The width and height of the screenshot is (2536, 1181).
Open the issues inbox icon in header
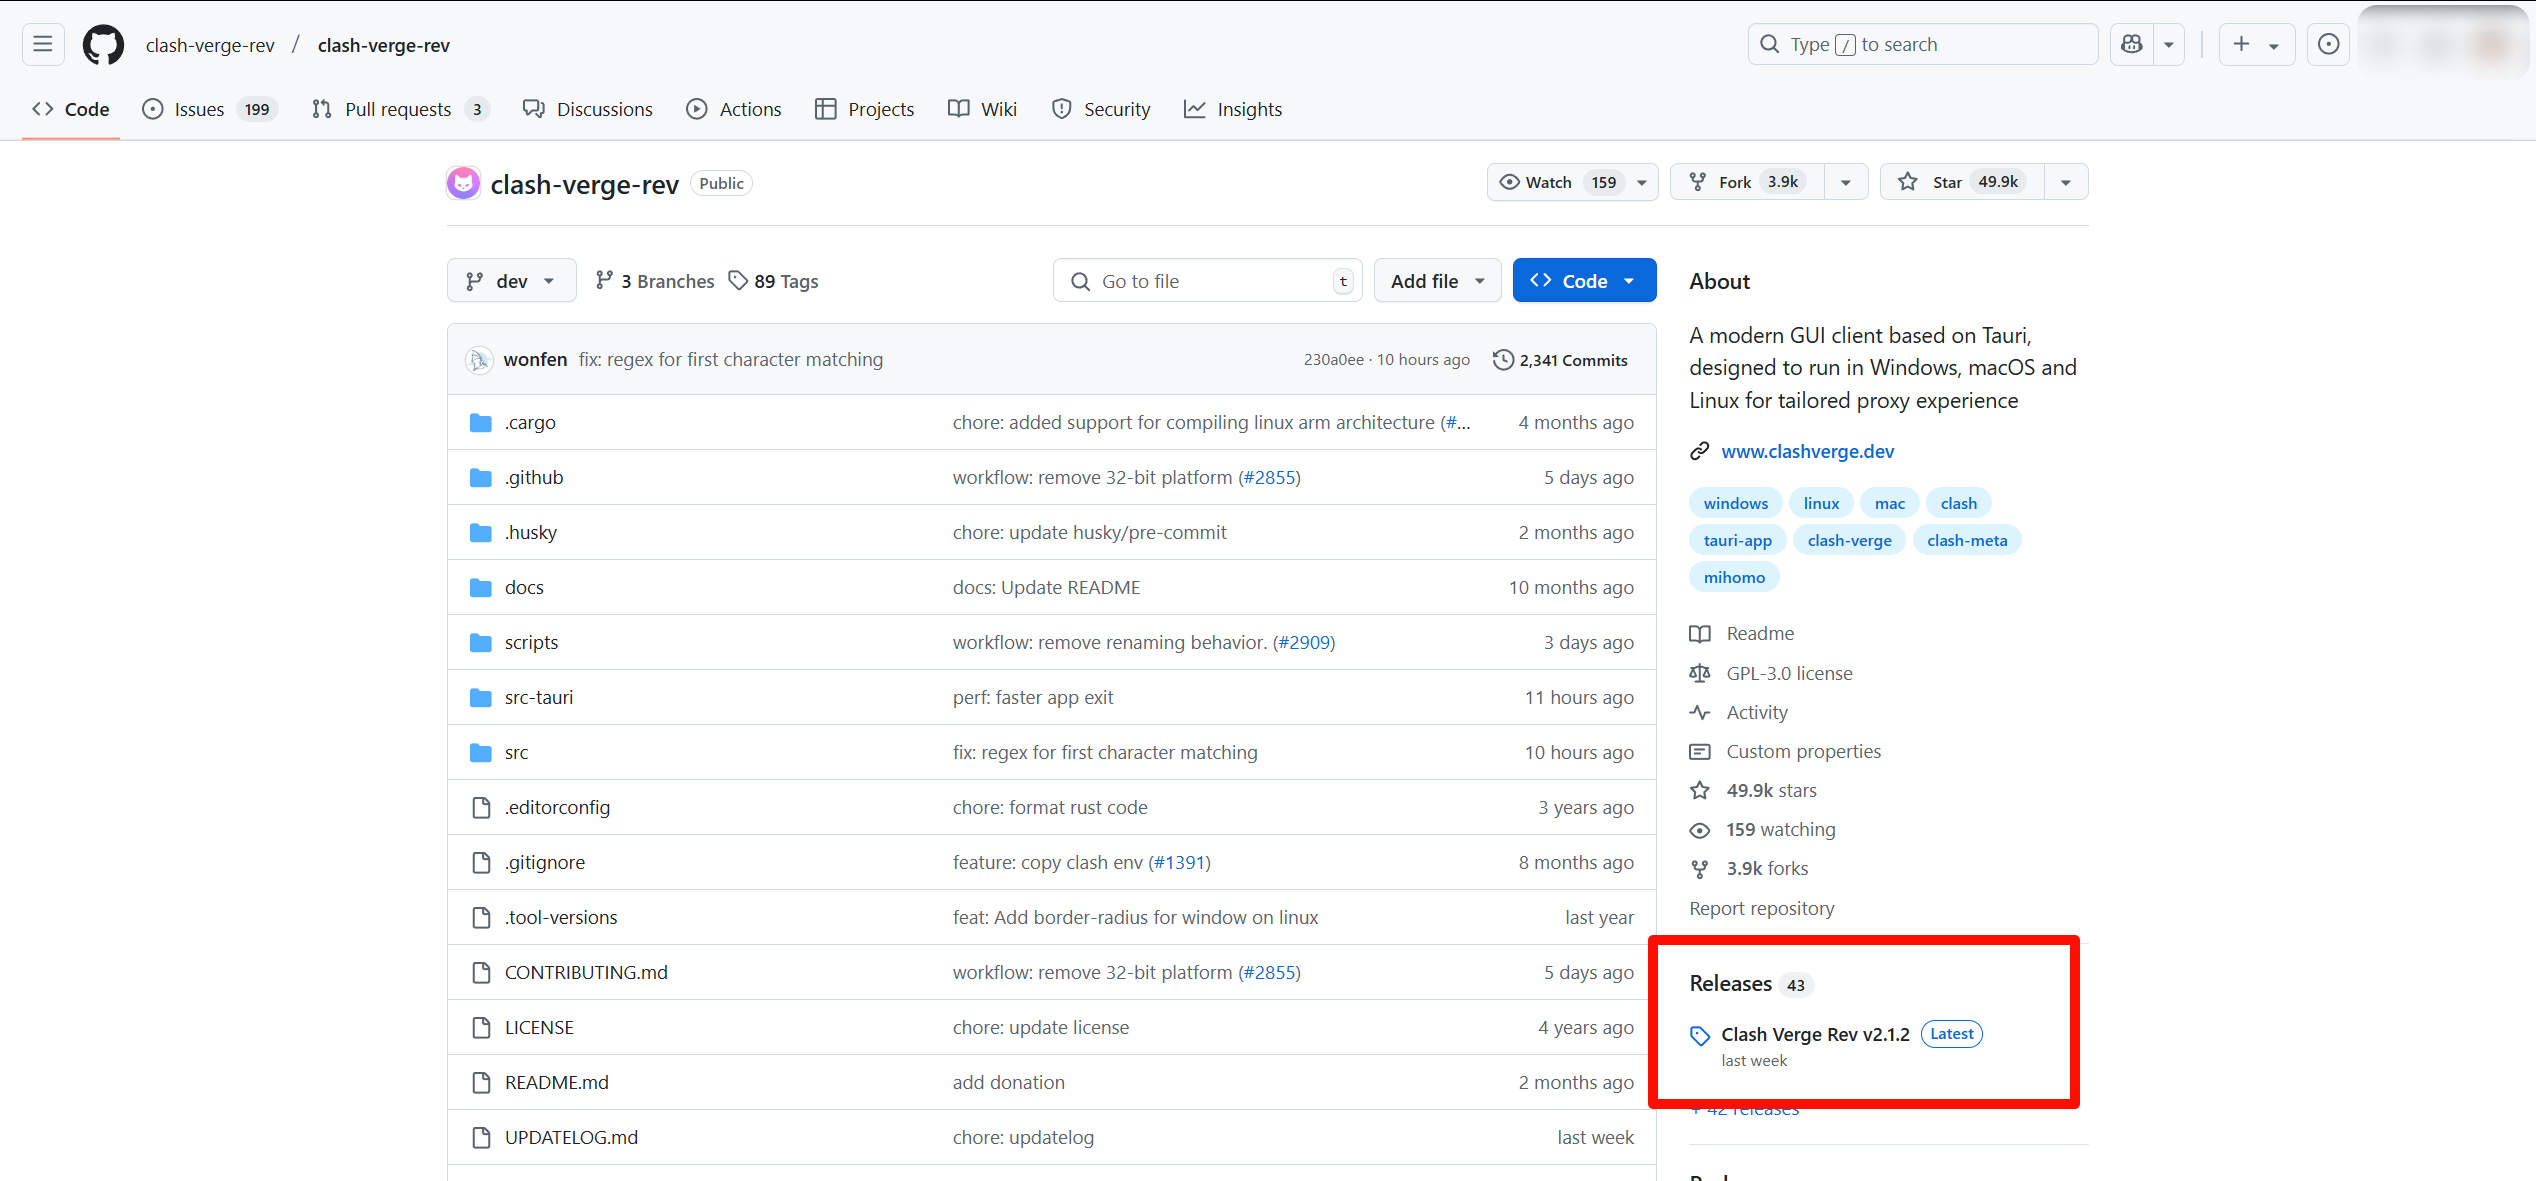pos(2328,44)
